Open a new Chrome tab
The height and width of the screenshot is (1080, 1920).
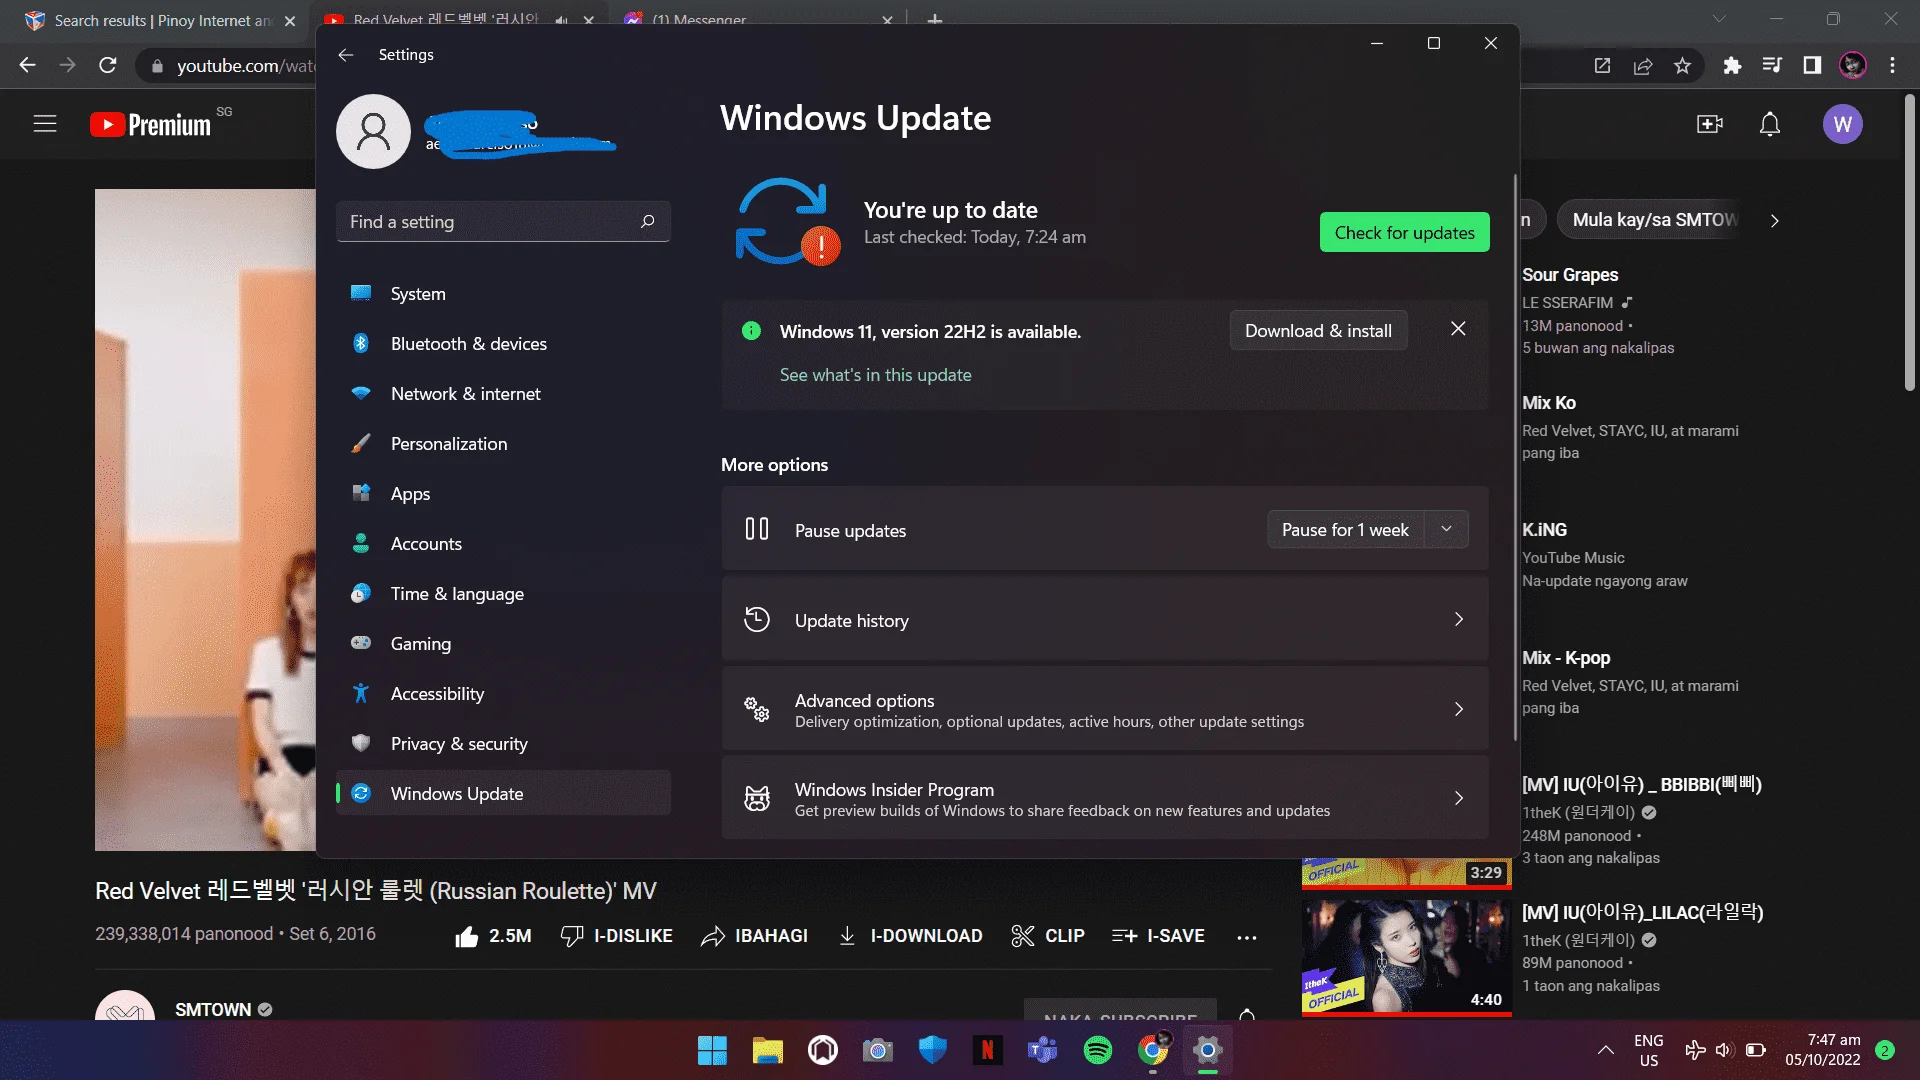(x=935, y=21)
